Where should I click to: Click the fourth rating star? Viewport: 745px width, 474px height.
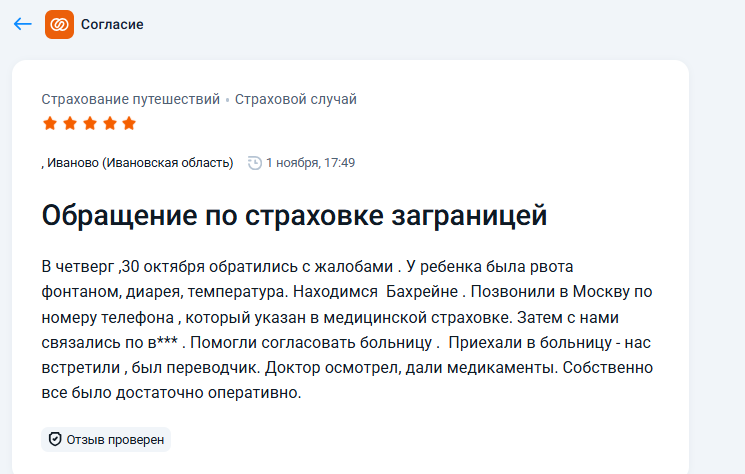click(109, 124)
